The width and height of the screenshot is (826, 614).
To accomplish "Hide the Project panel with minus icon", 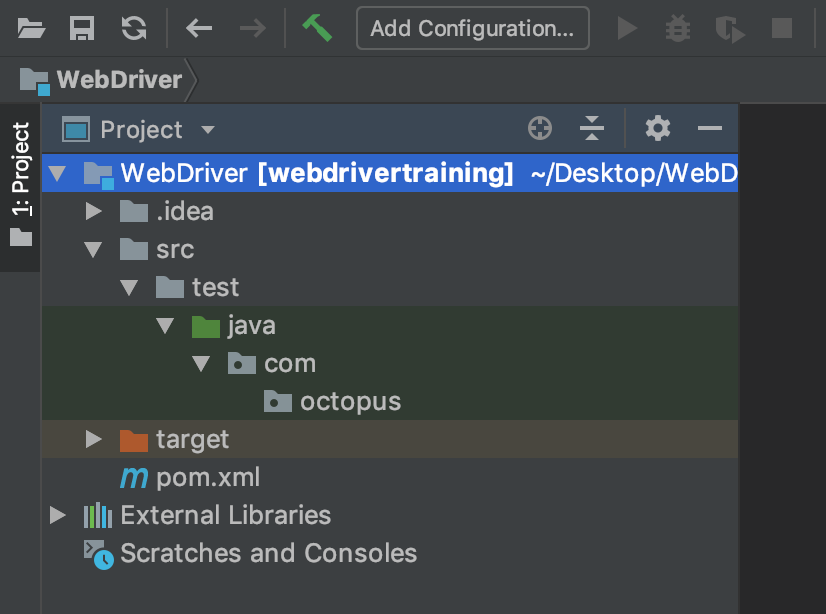I will [x=710, y=129].
